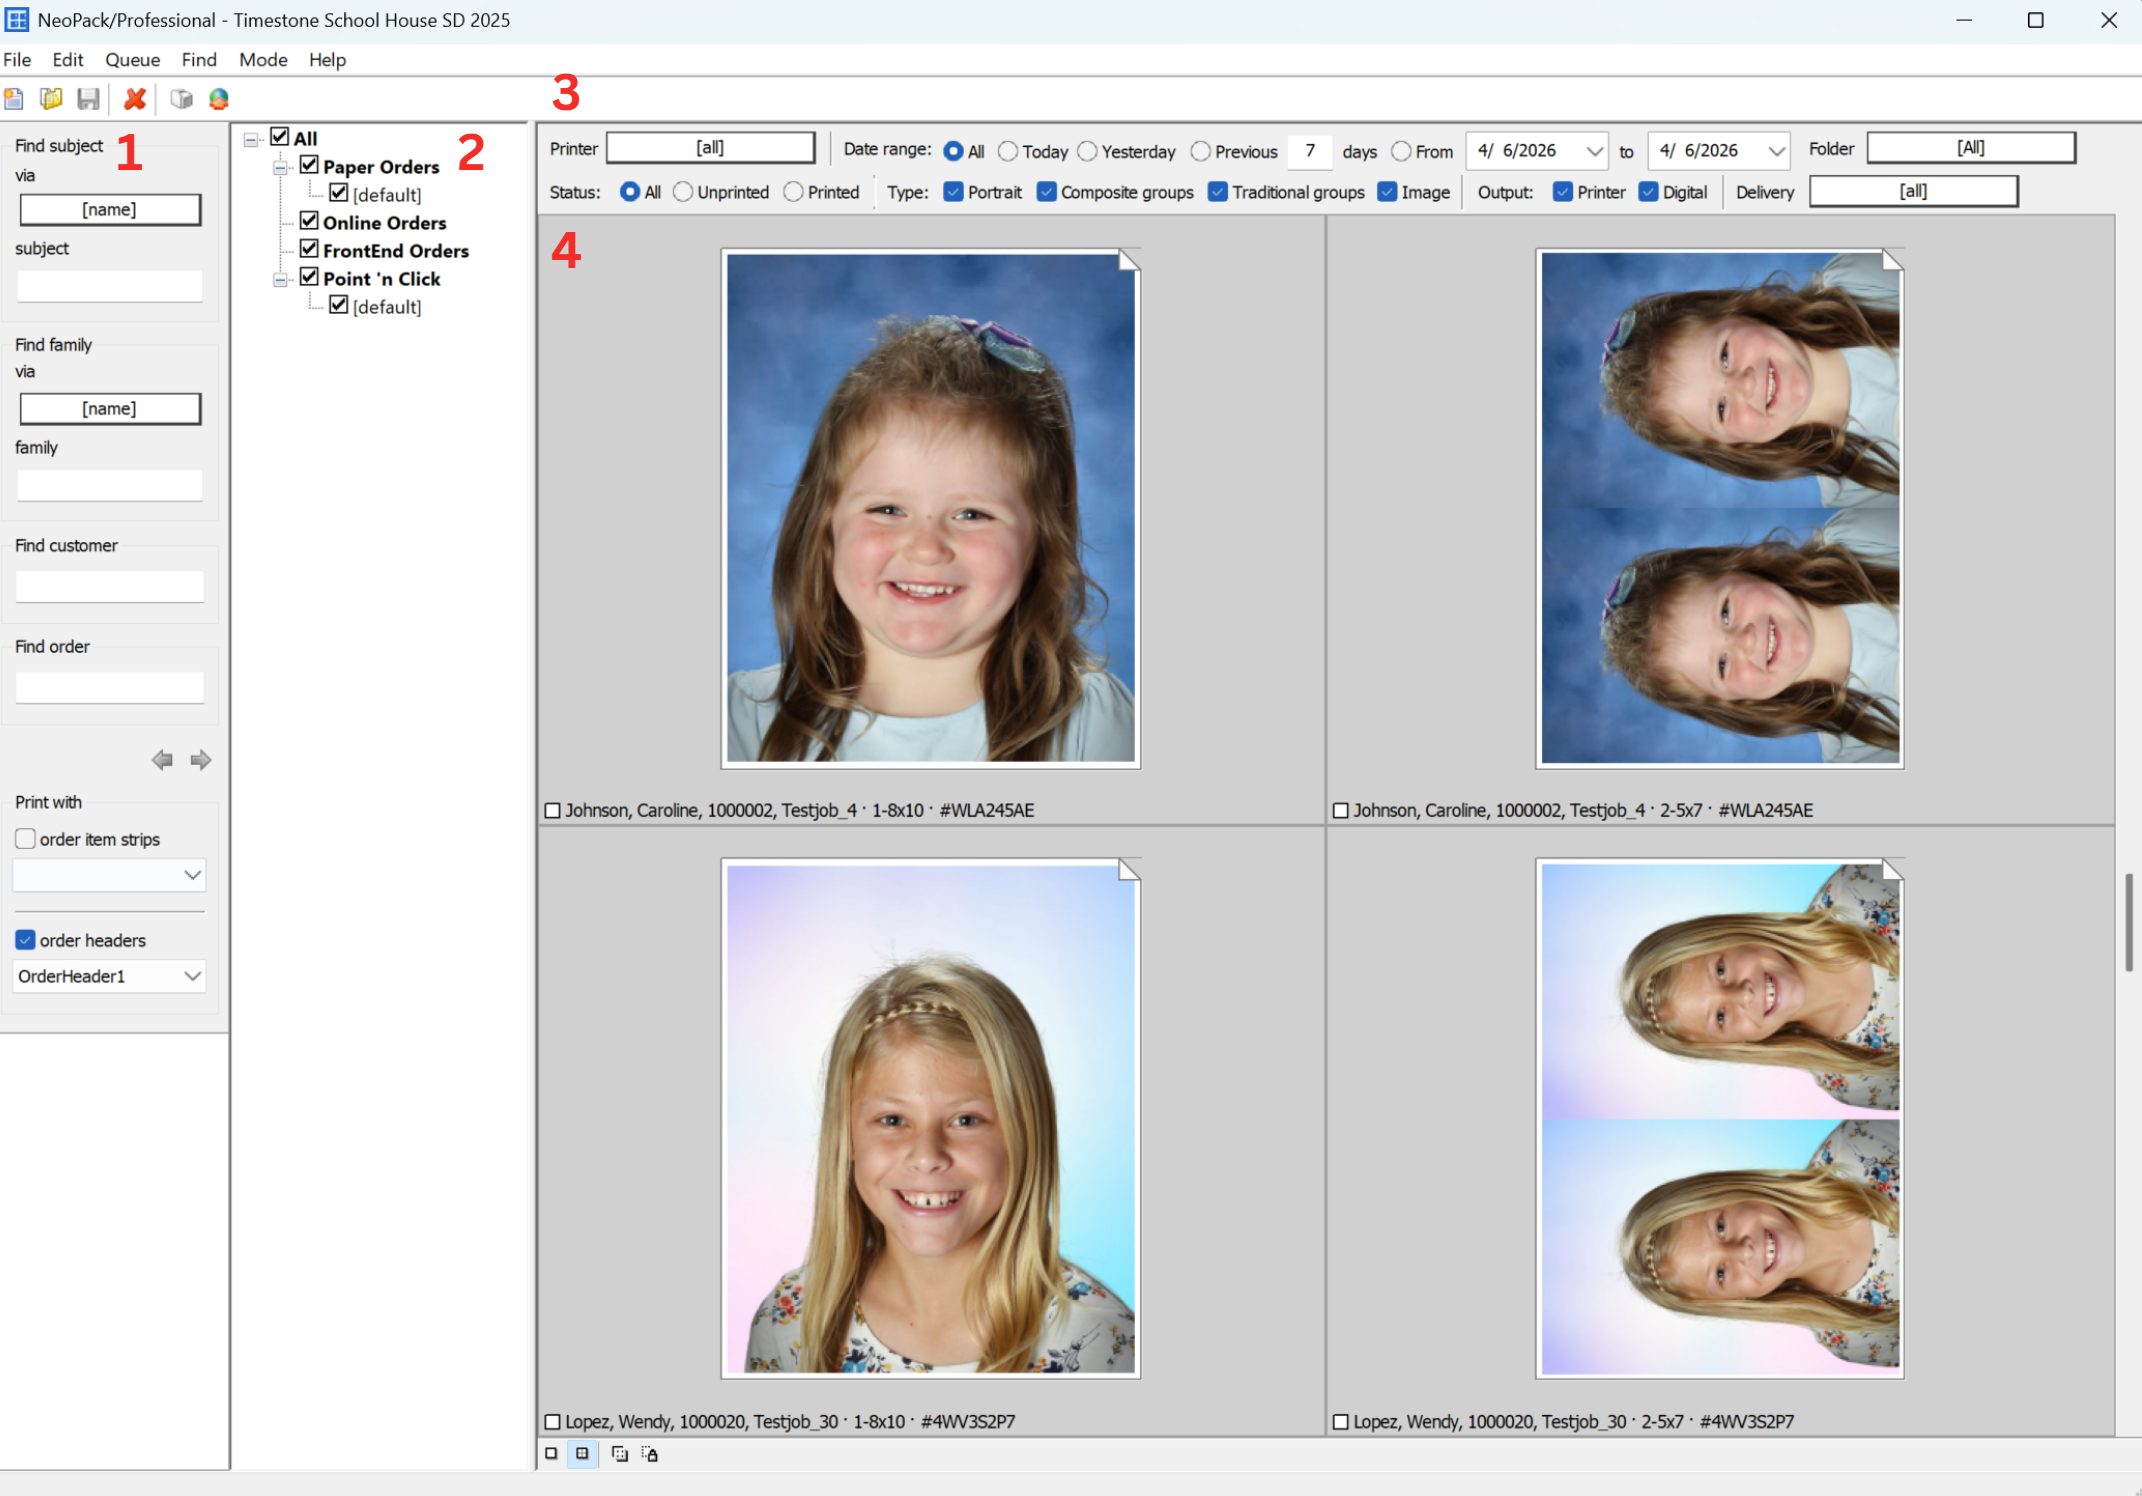The height and width of the screenshot is (1496, 2142).
Task: Click the printer toolbar icon
Action: pyautogui.click(x=181, y=99)
